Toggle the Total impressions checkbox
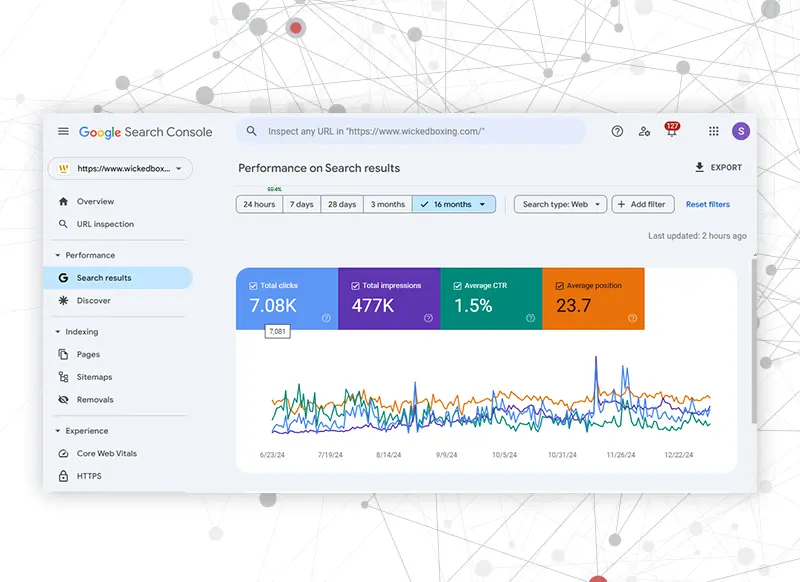The image size is (800, 582). 355,286
